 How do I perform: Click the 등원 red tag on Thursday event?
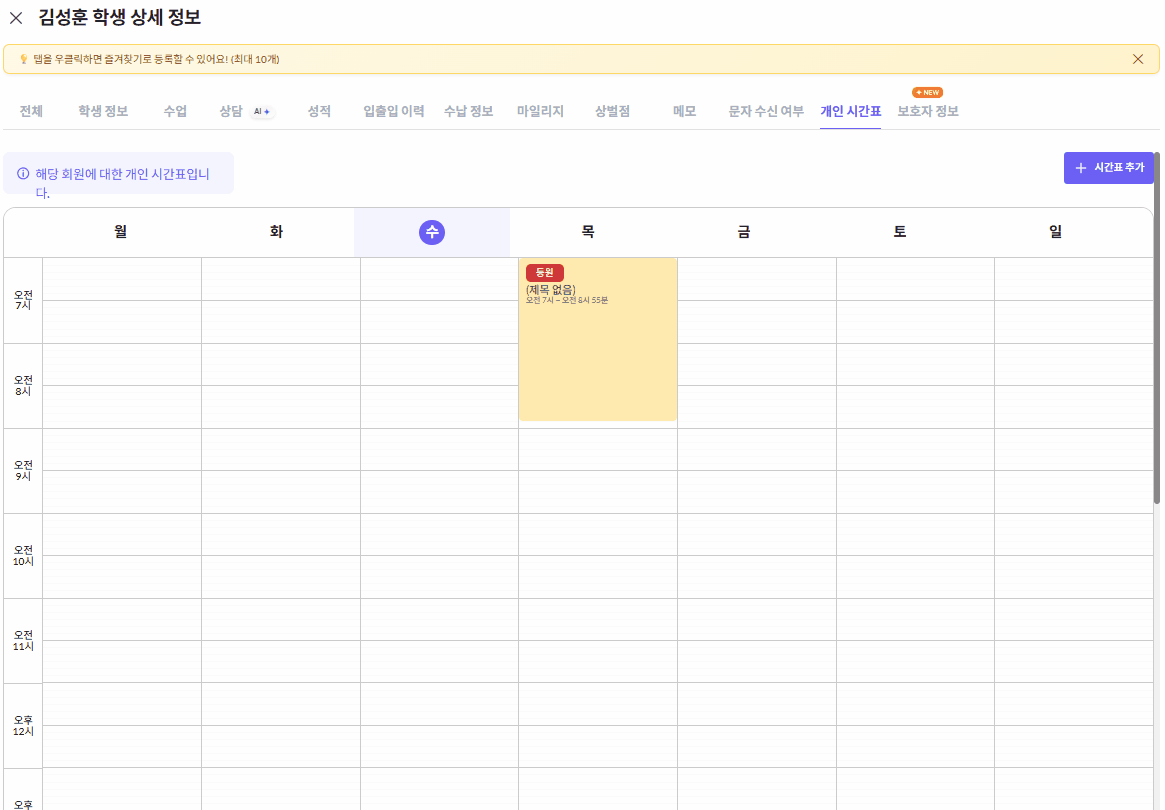point(545,273)
